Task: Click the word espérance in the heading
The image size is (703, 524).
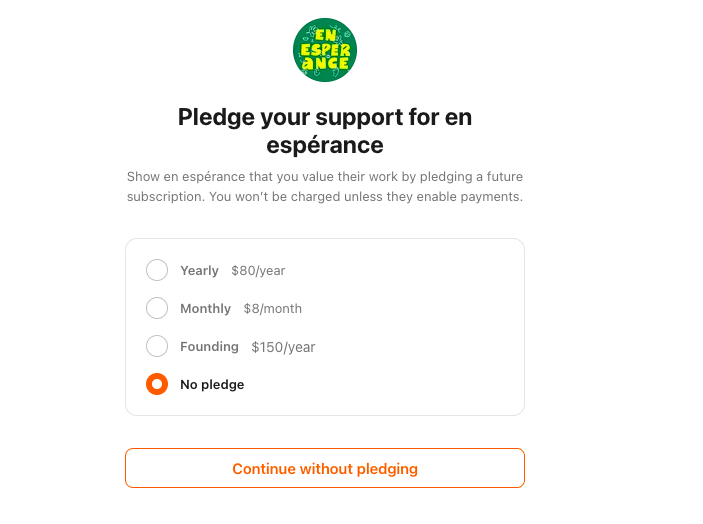Action: tap(325, 145)
